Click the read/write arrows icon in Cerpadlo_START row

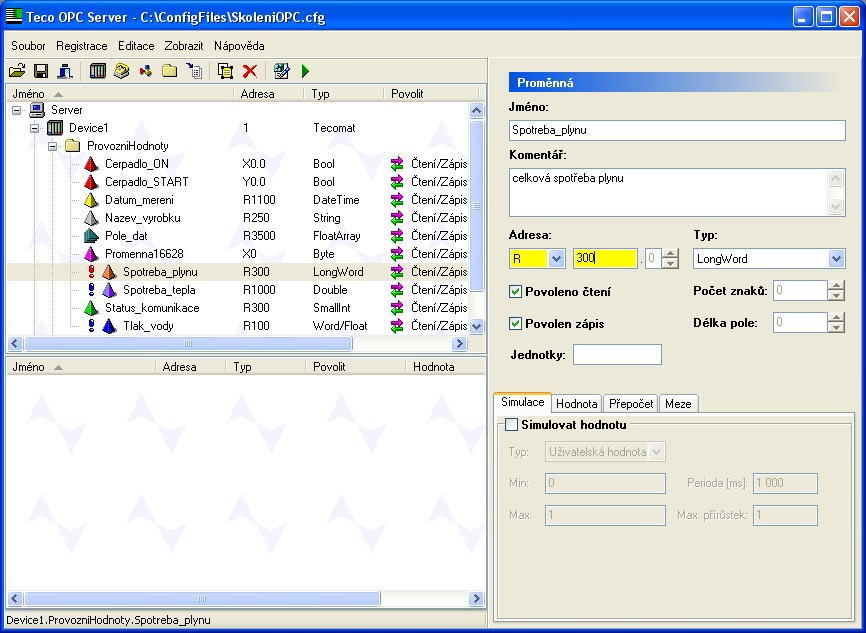coord(397,182)
